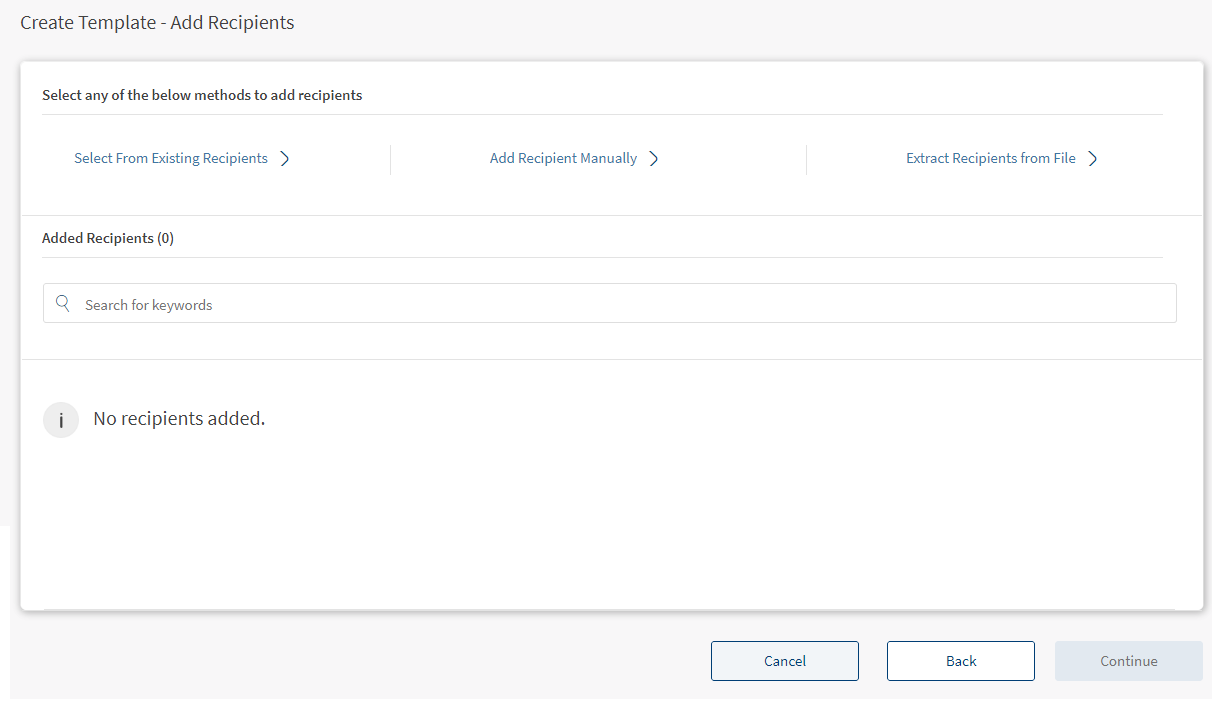
Task: Click the Added Recipients (0) heading
Action: coord(108,238)
